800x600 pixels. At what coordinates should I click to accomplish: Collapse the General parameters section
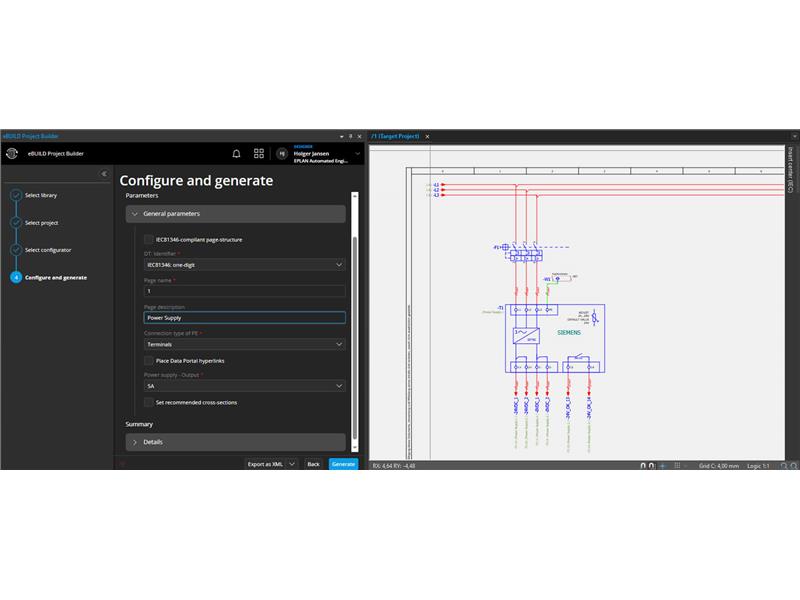point(236,214)
